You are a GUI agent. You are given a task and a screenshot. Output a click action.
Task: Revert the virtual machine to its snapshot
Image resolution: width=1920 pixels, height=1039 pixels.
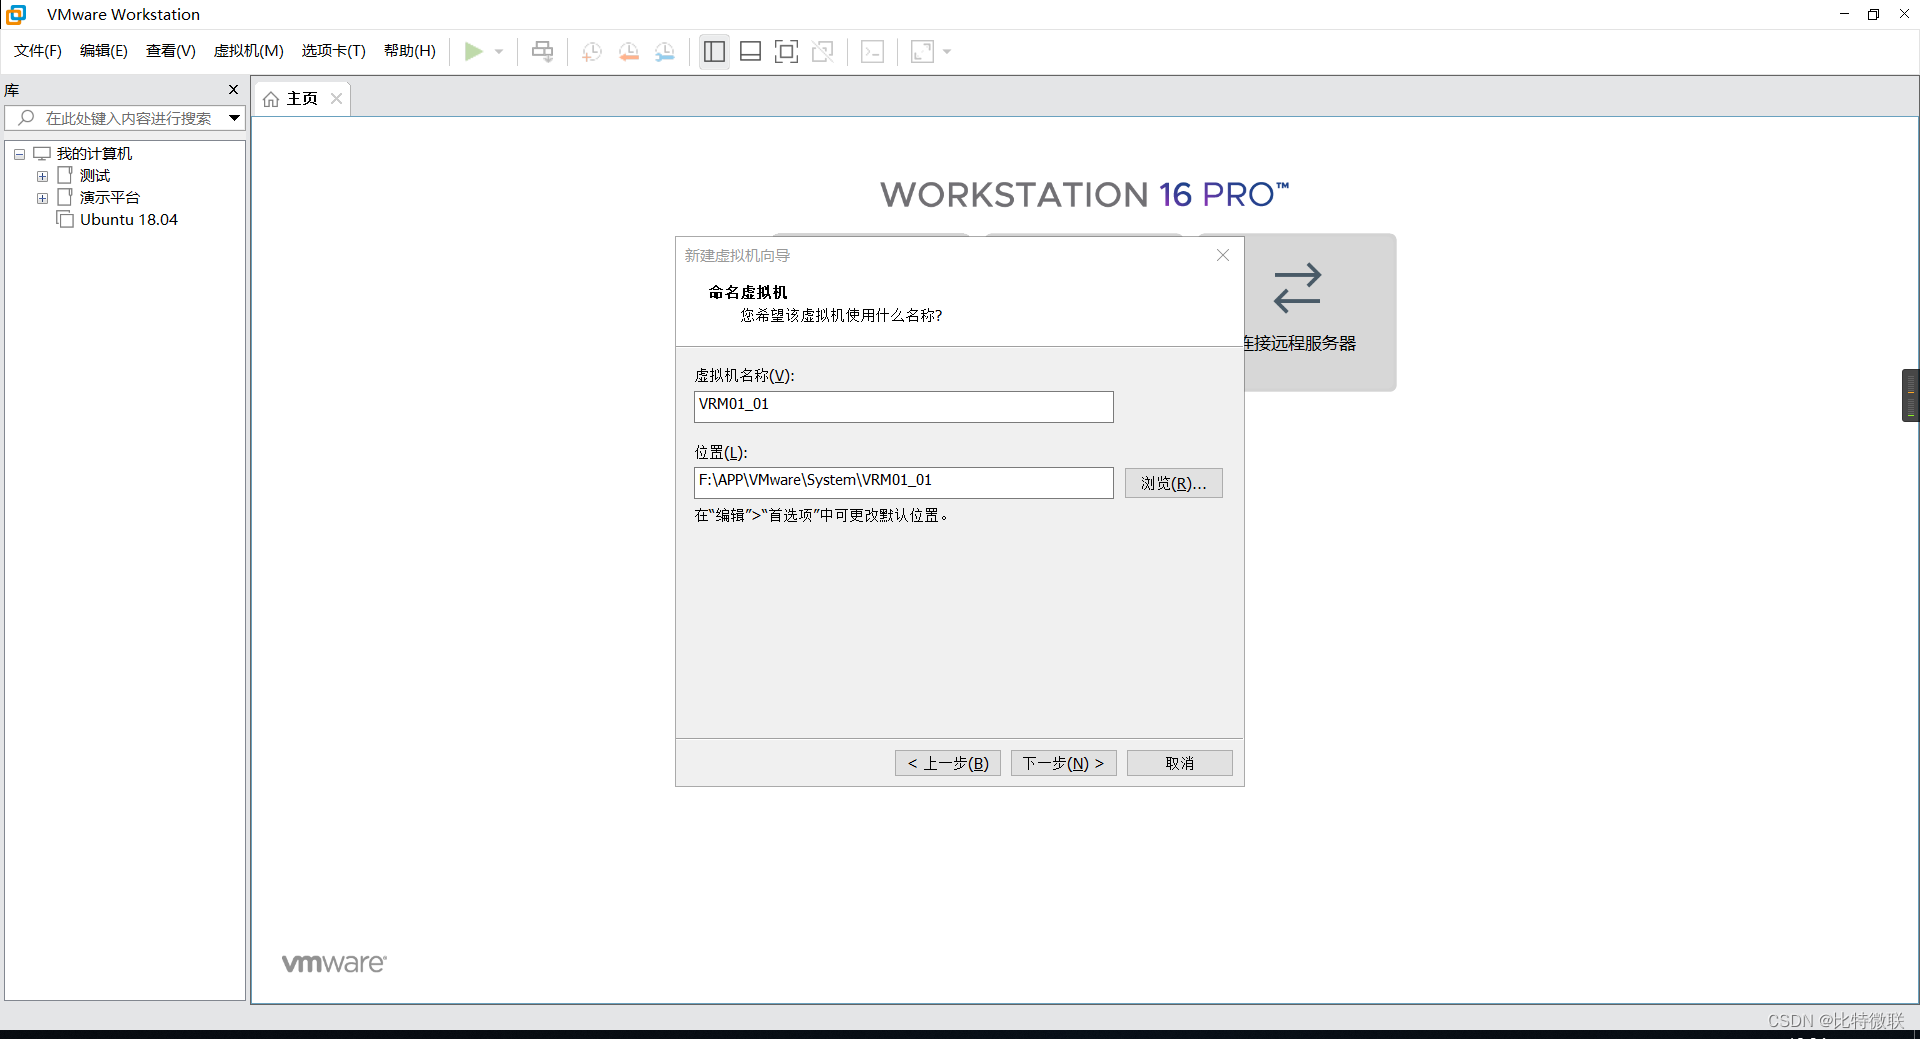pyautogui.click(x=629, y=51)
